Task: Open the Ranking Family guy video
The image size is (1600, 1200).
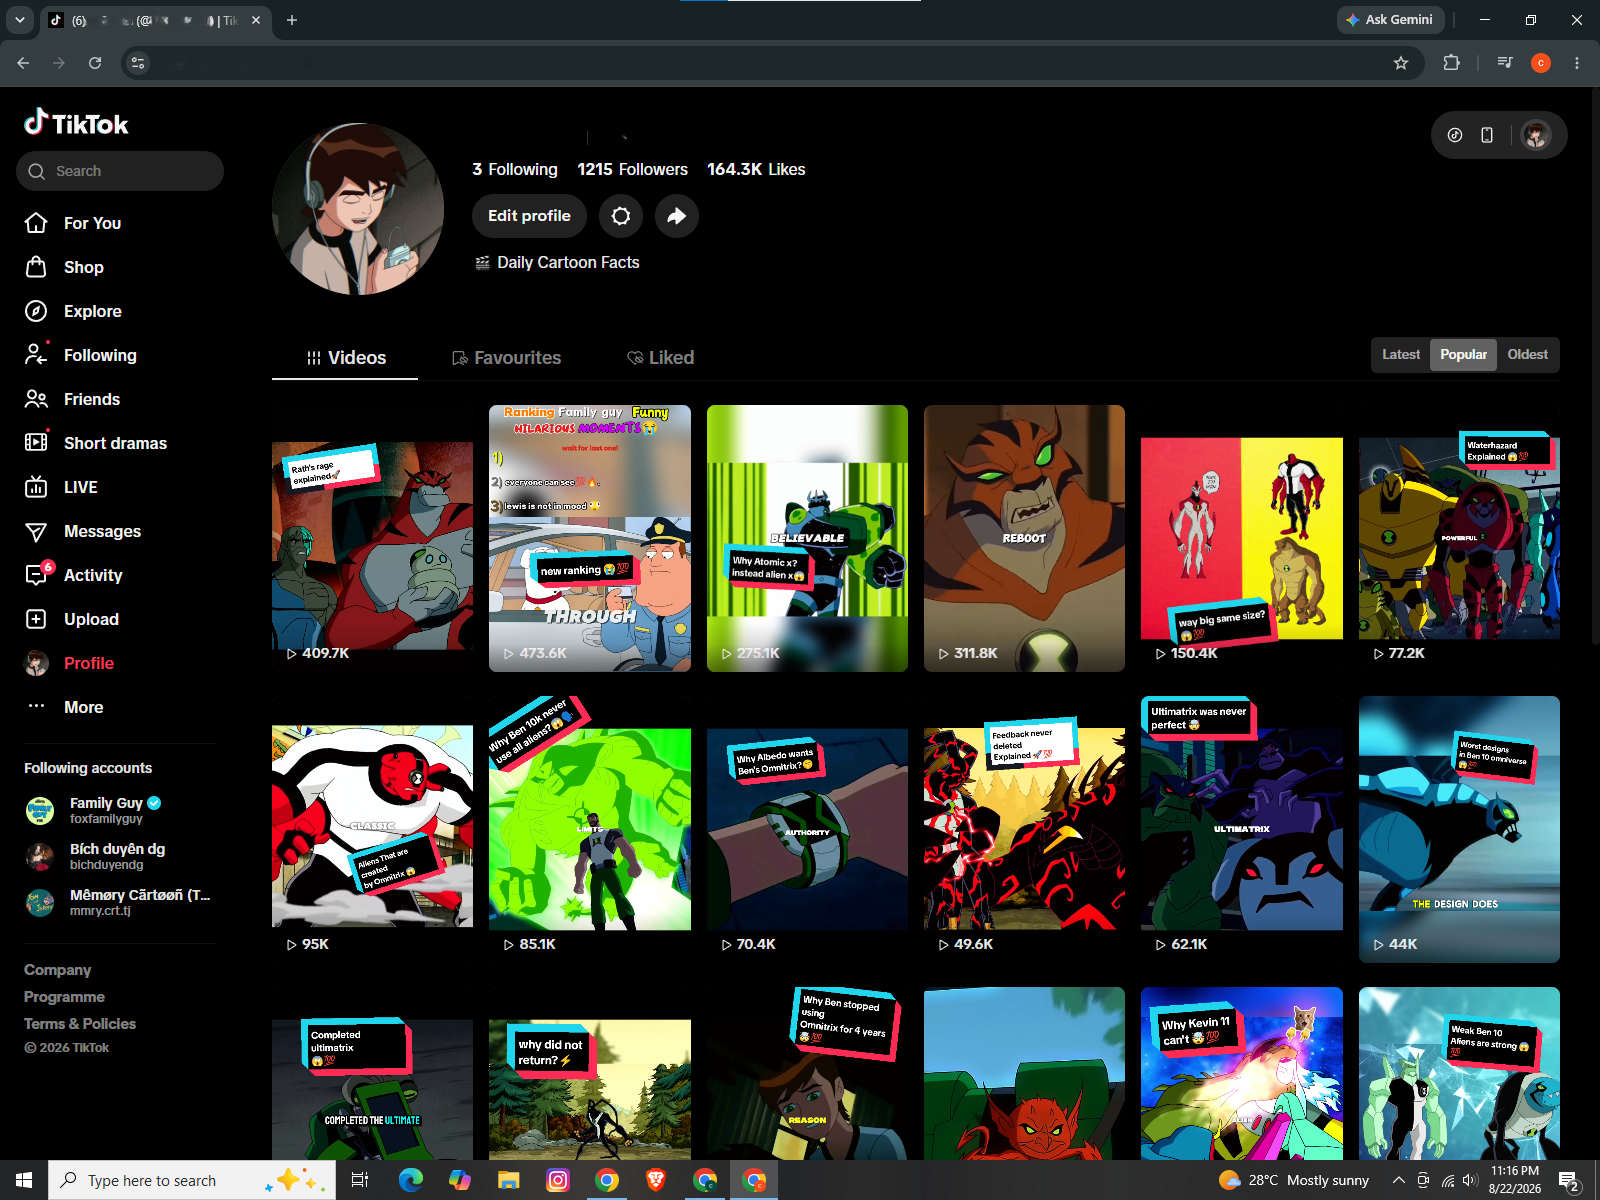Action: tap(590, 538)
